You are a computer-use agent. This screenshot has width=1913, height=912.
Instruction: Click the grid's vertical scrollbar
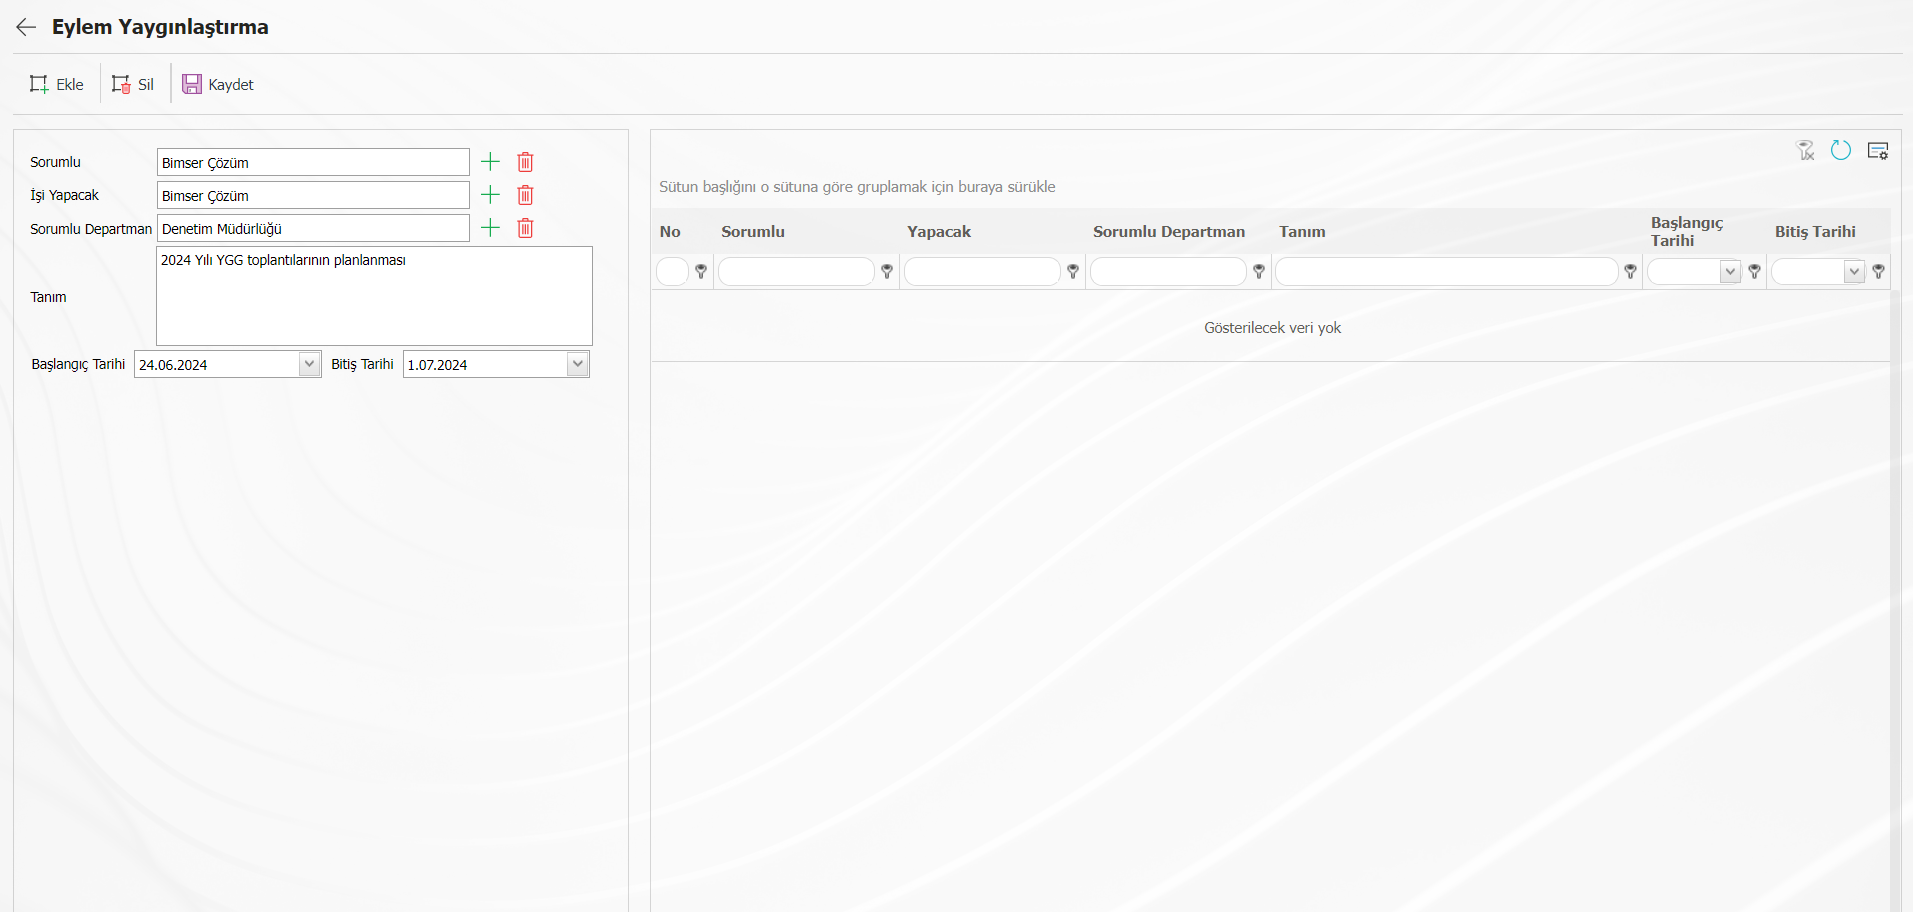pyautogui.click(x=1895, y=600)
